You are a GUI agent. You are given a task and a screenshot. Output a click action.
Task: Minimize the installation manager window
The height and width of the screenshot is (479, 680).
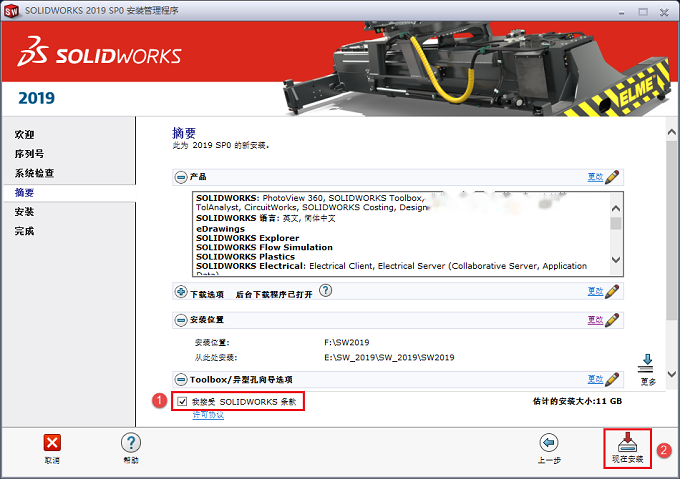pyautogui.click(x=621, y=13)
